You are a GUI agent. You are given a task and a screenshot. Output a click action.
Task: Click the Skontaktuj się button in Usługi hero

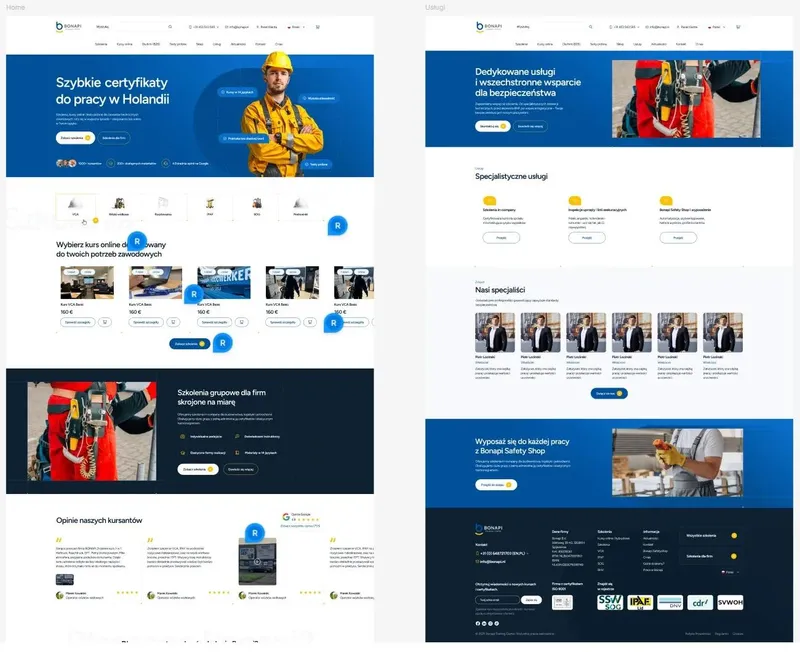(493, 126)
